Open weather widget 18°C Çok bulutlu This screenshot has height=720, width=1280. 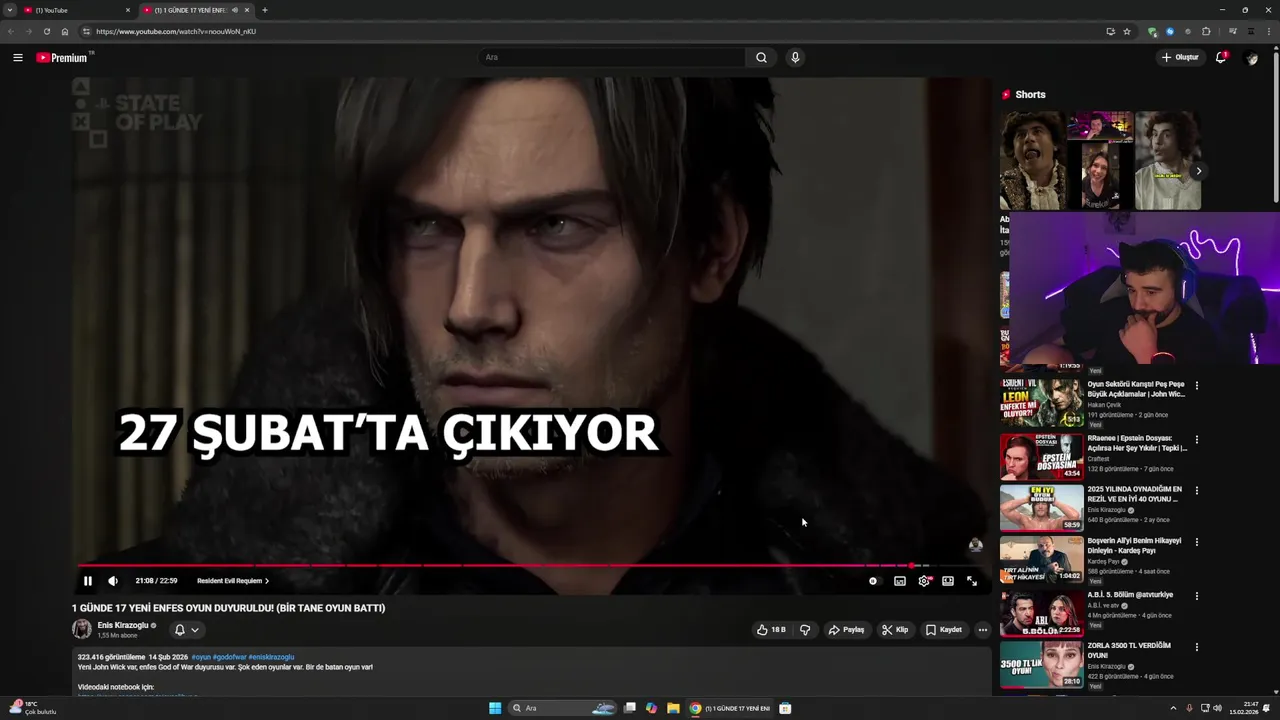[32, 708]
